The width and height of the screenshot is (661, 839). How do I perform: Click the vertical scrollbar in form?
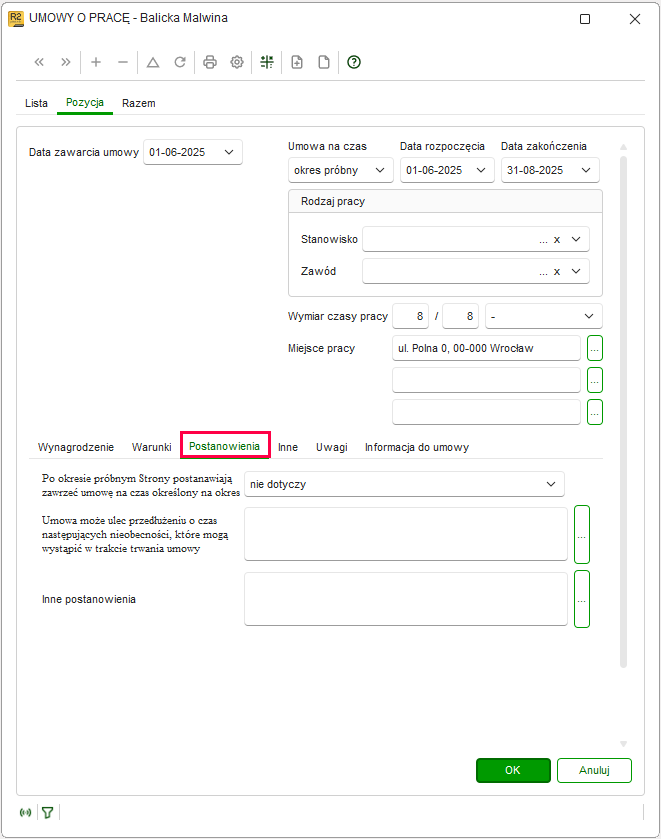[623, 412]
